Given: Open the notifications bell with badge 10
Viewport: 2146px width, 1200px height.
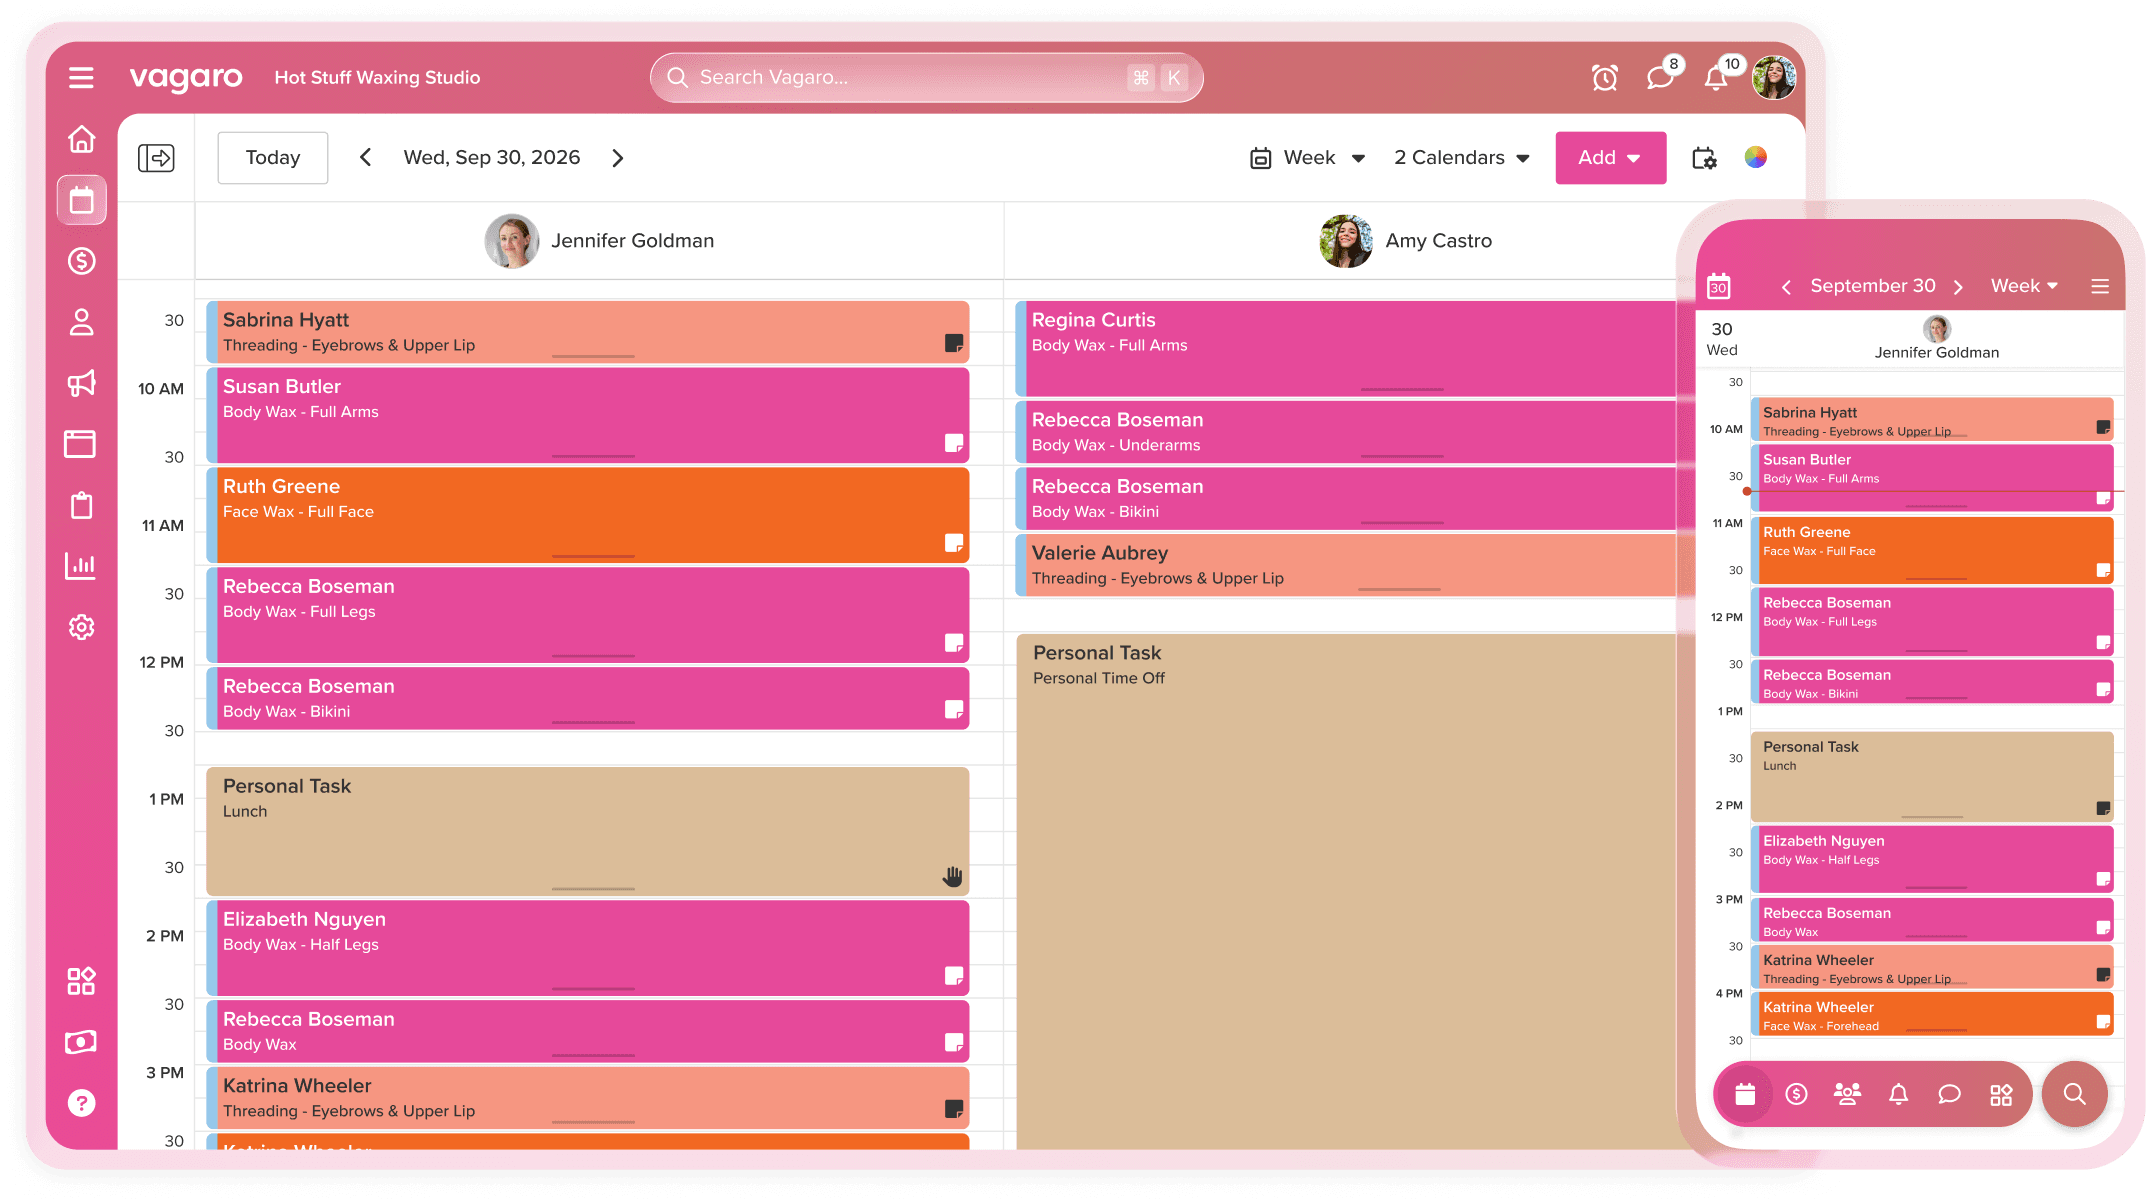Looking at the screenshot, I should [1716, 77].
